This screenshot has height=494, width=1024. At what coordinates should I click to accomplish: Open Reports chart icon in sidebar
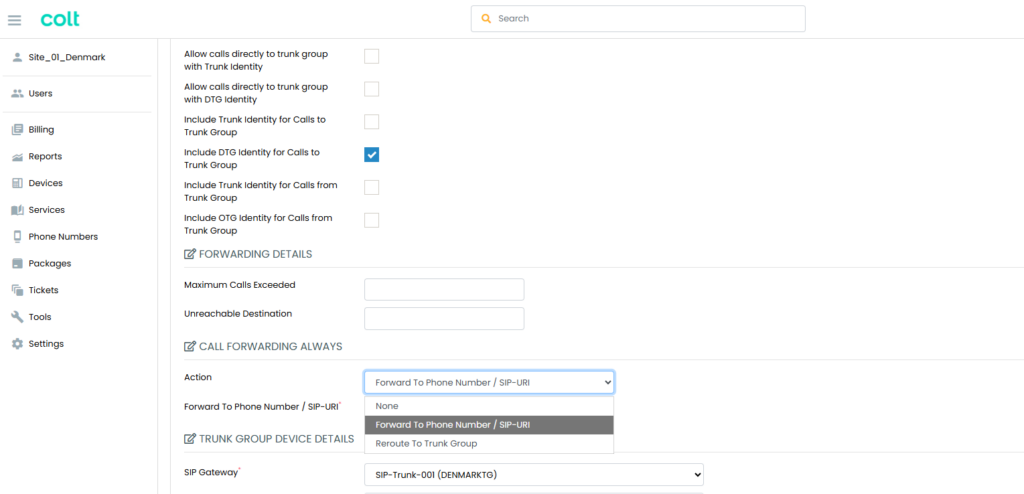click(18, 157)
